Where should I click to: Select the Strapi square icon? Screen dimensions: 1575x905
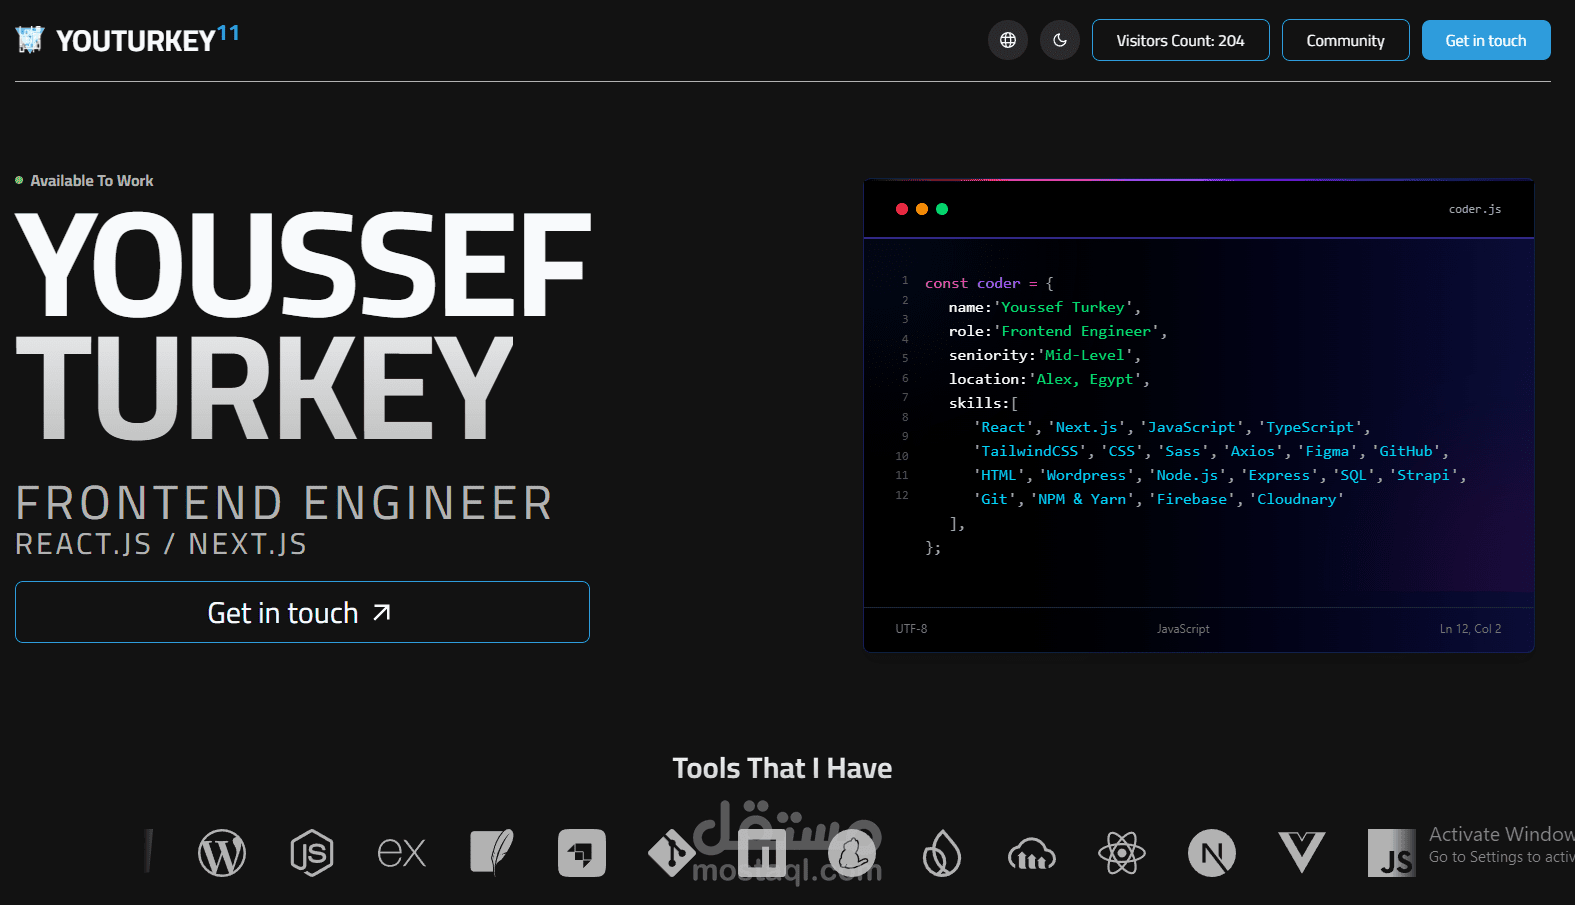tap(582, 854)
